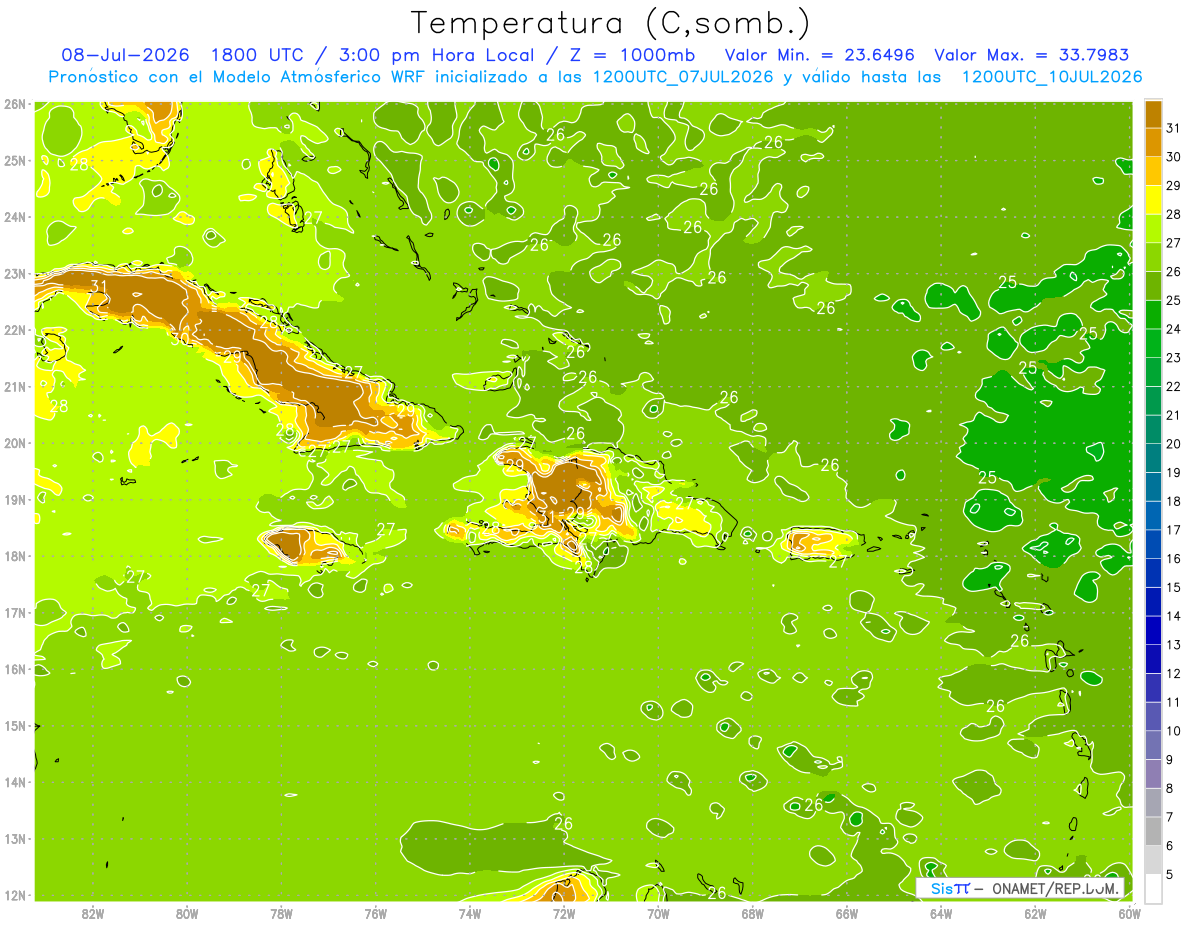The height and width of the screenshot is (927, 1200).
Task: Select the date text '08-Jul-2026'
Action: (126, 55)
